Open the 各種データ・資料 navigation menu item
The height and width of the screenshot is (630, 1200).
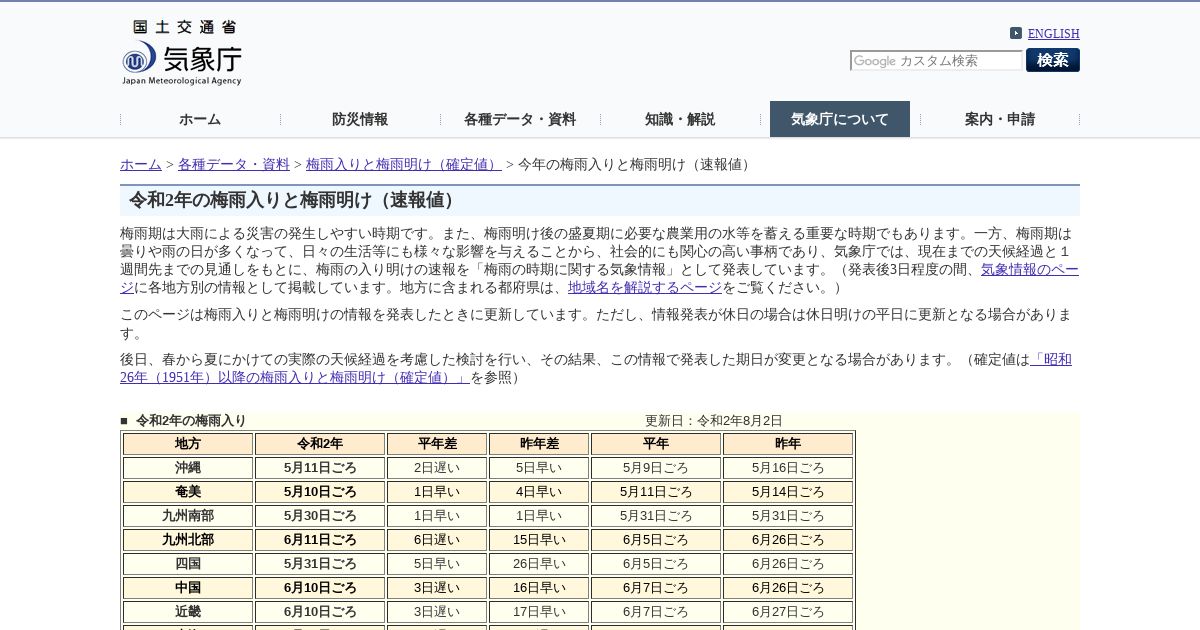pos(520,119)
